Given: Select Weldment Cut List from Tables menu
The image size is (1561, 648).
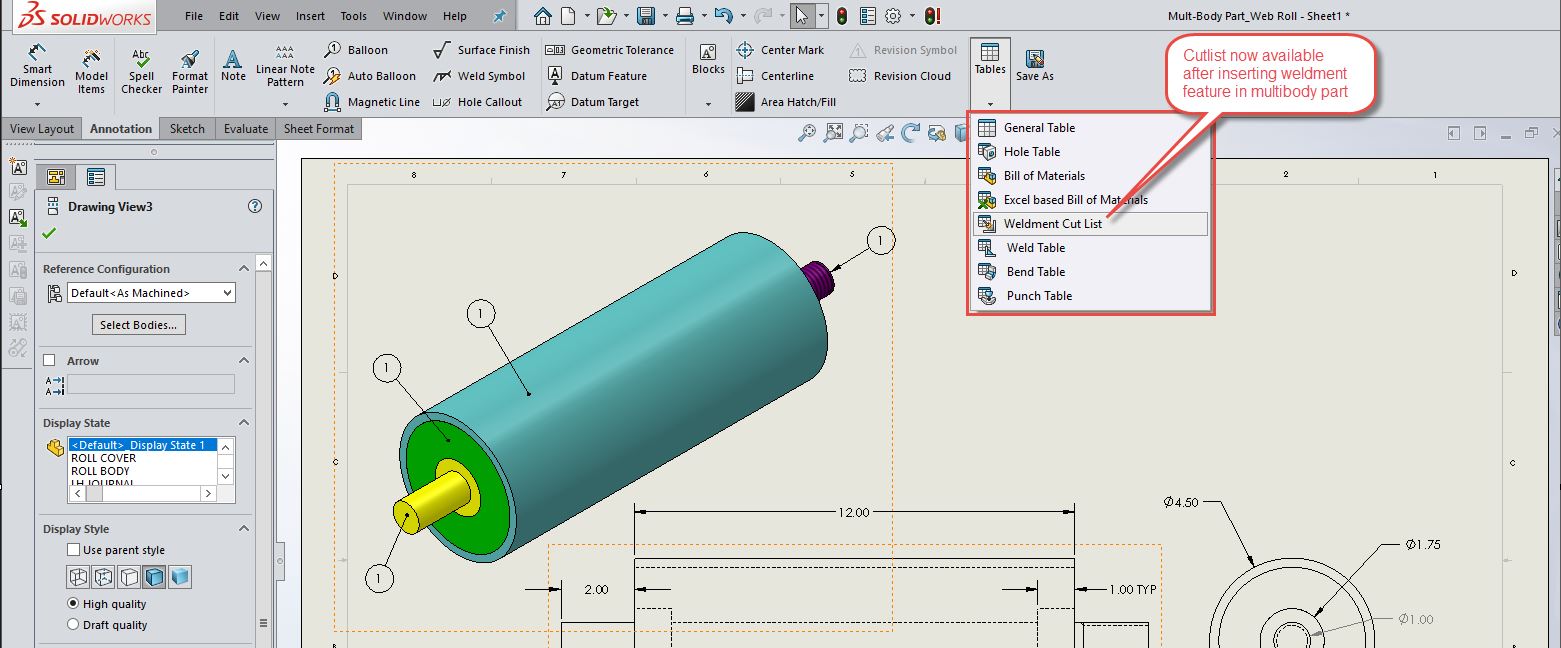Looking at the screenshot, I should (x=1091, y=224).
